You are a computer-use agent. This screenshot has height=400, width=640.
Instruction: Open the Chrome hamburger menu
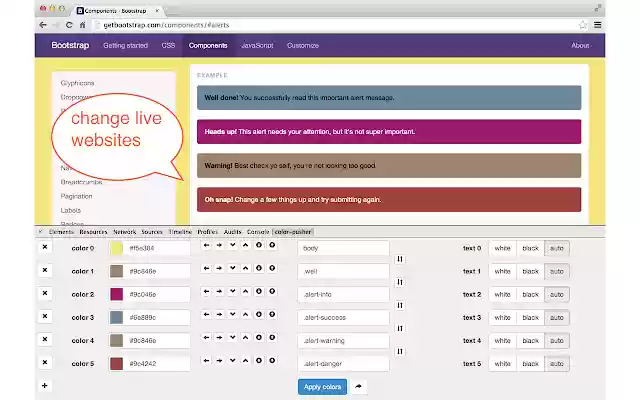click(598, 25)
